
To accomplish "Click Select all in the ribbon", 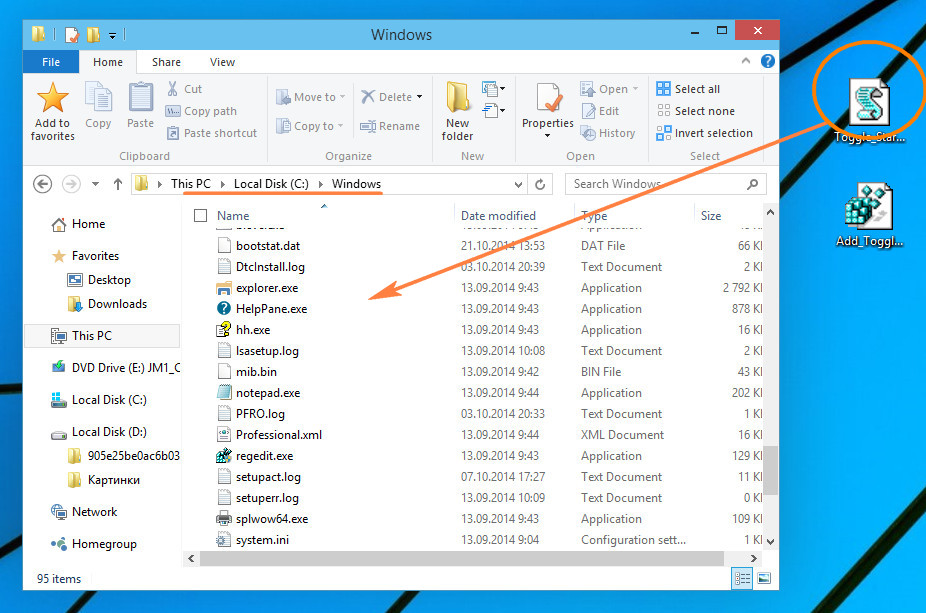I will [688, 89].
